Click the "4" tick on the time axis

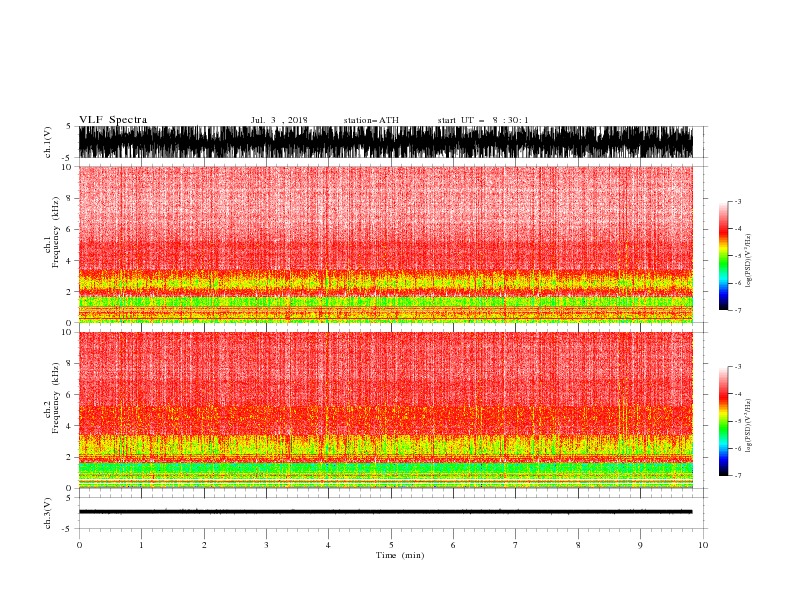[328, 545]
